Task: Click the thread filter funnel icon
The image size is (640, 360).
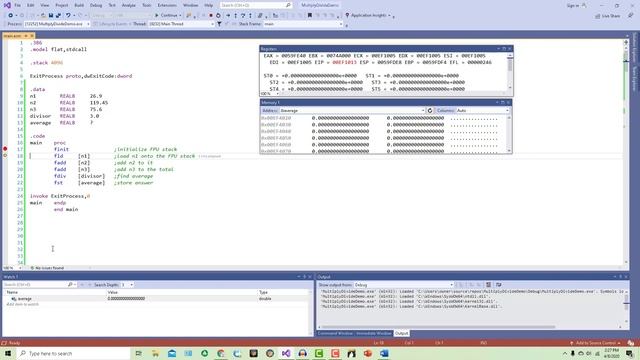Action: (219, 24)
